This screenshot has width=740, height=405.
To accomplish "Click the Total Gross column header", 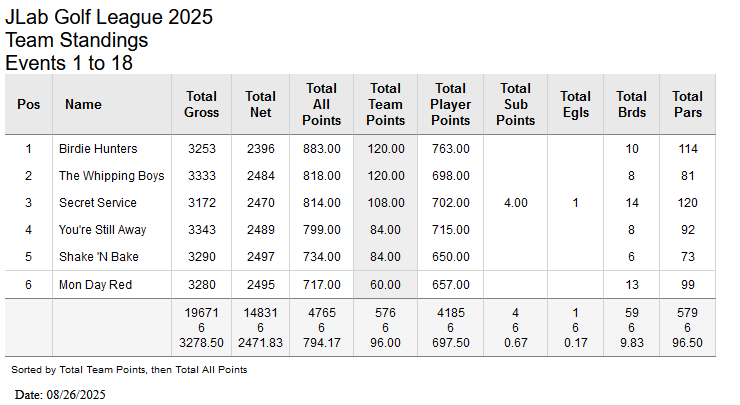I will 201,104.
